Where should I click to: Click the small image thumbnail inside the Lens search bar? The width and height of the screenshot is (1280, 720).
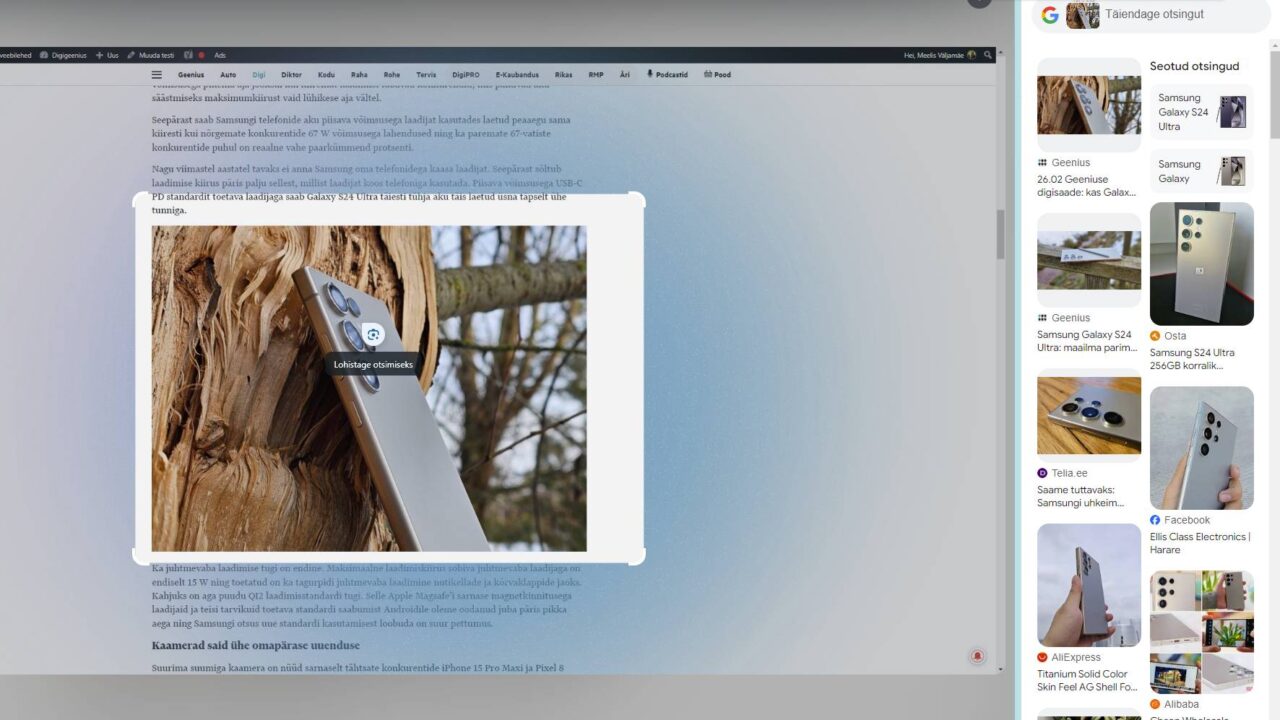click(1083, 15)
